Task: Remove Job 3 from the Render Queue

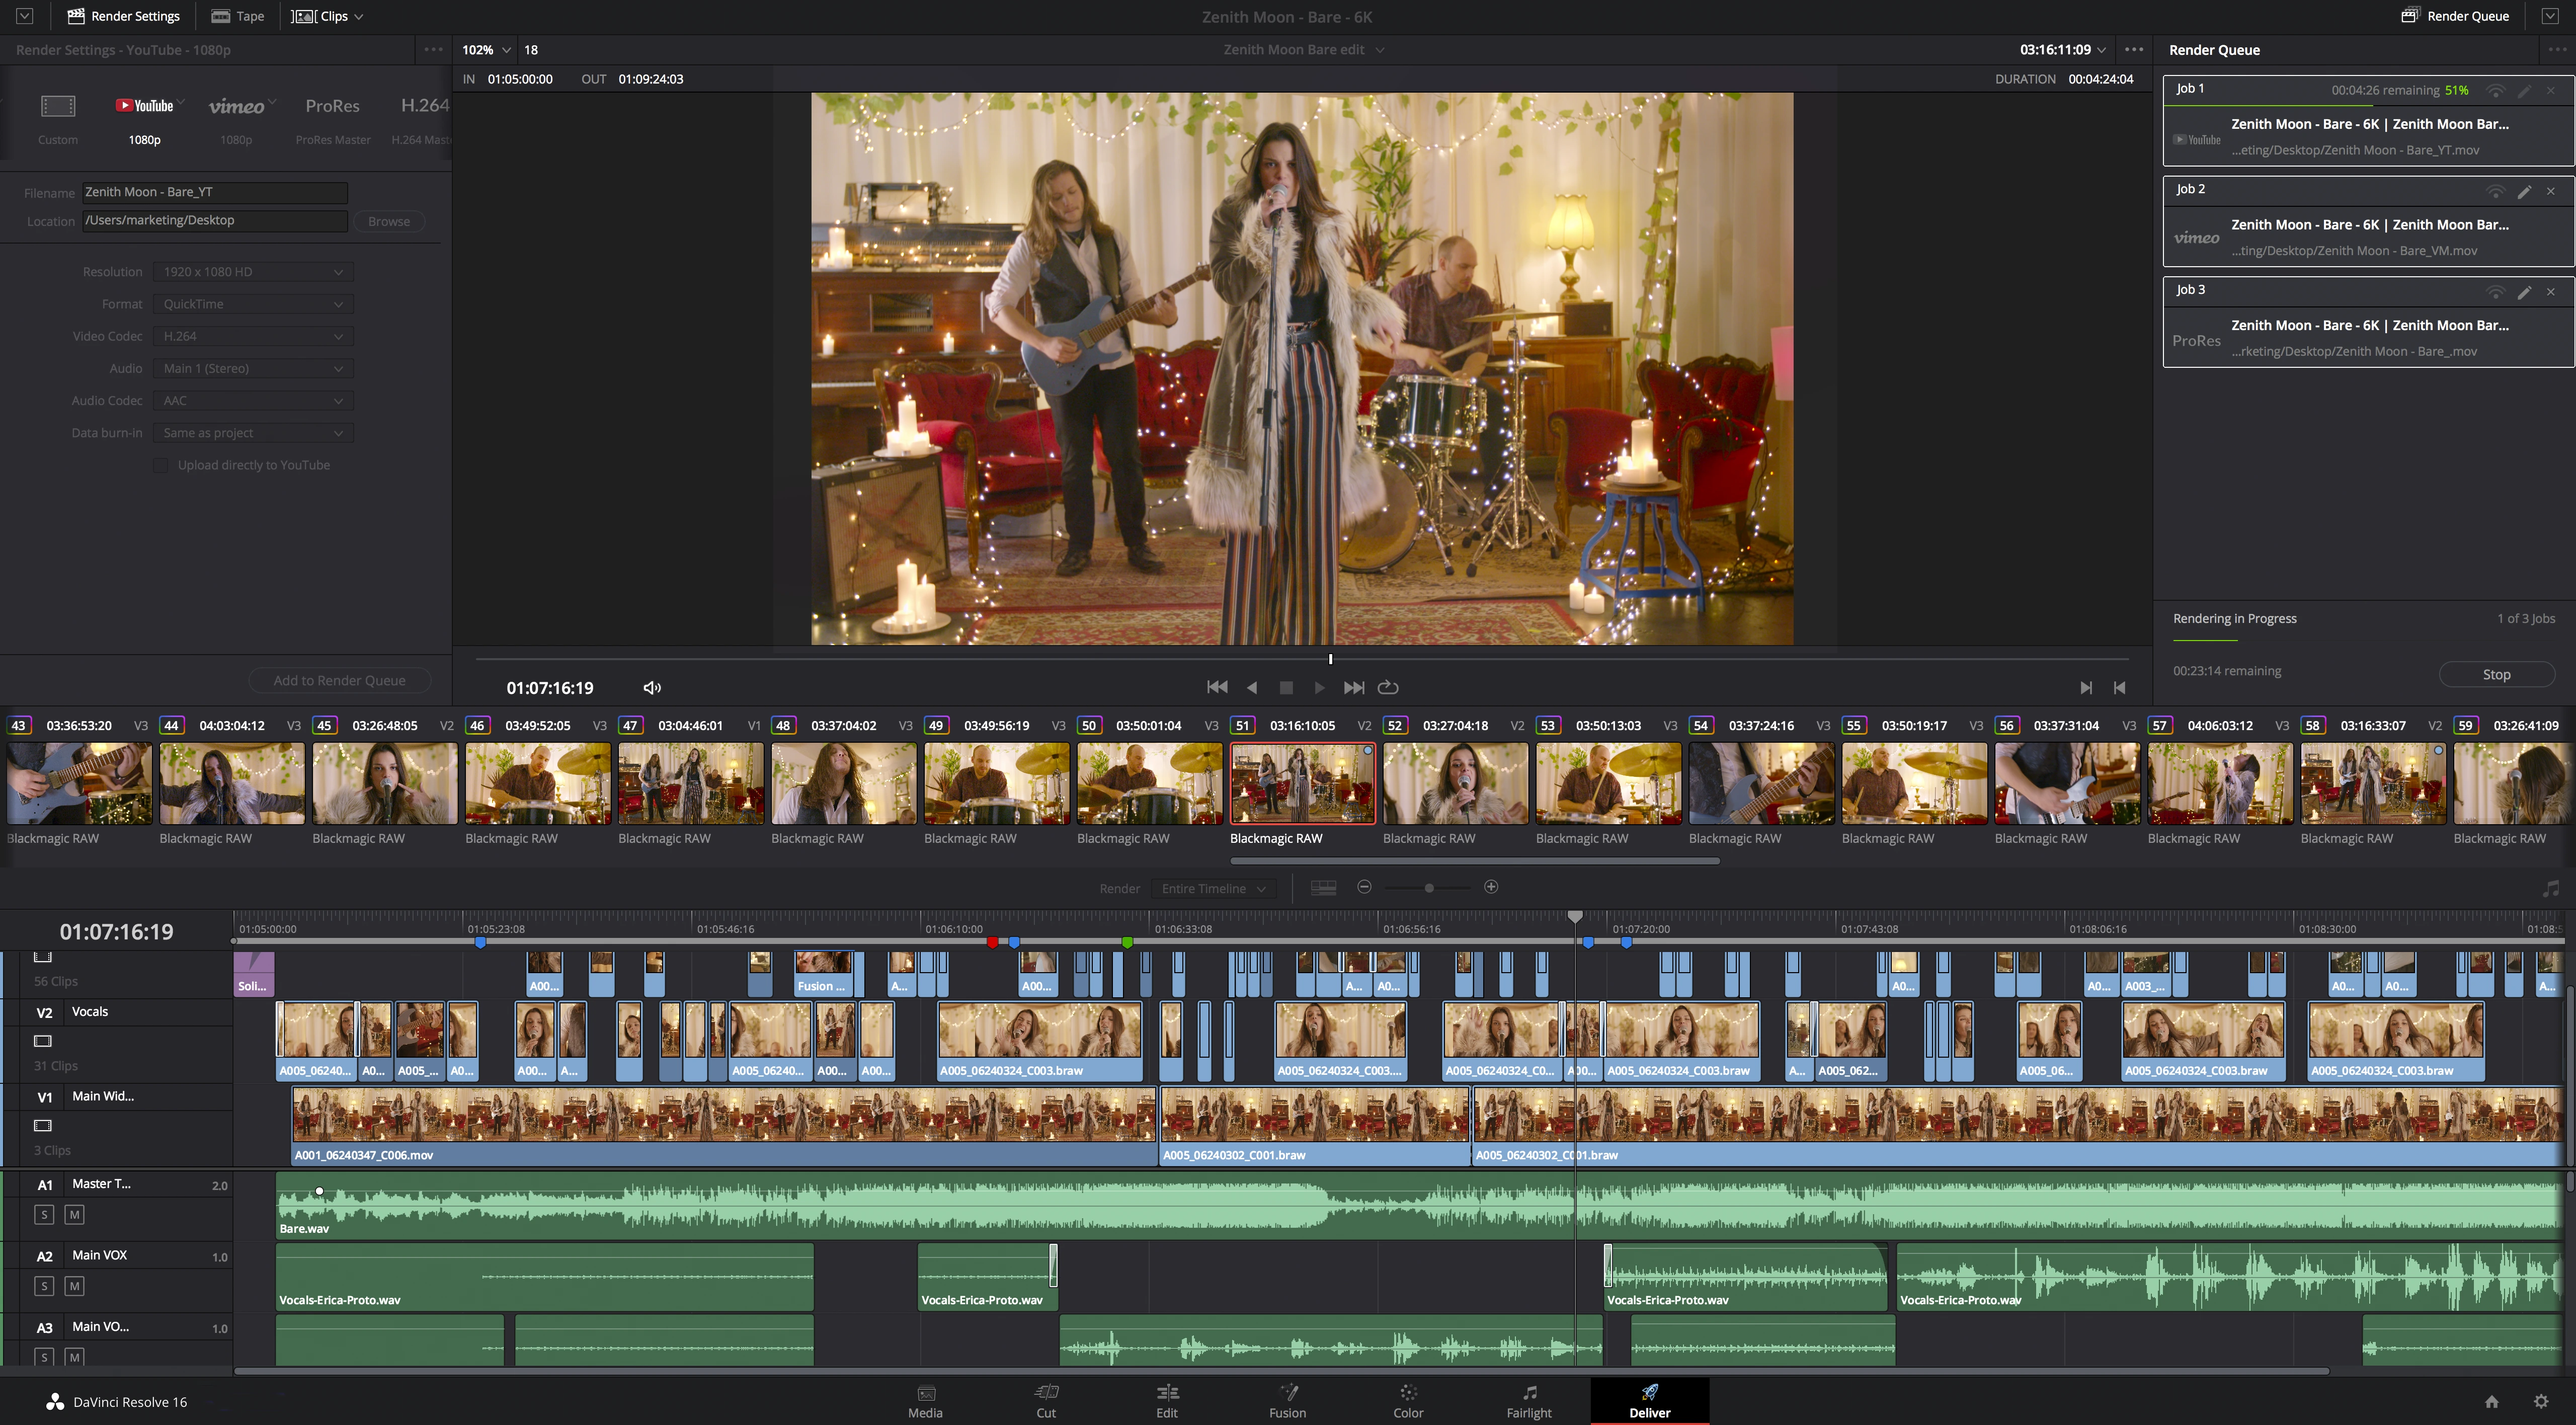Action: tap(2551, 291)
